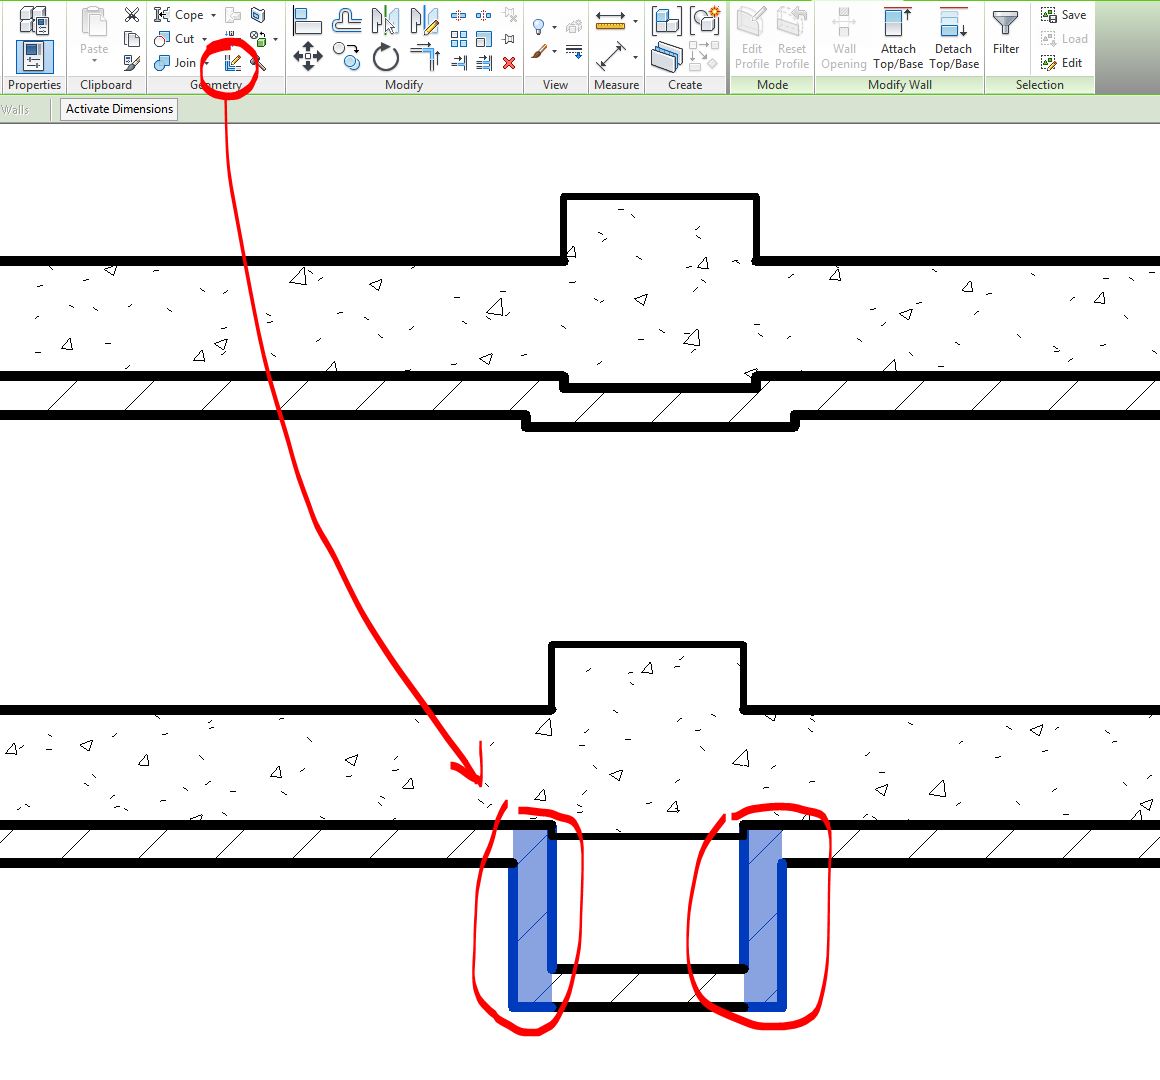
Task: Select Mirror - Pick Axis tool
Action: [385, 21]
